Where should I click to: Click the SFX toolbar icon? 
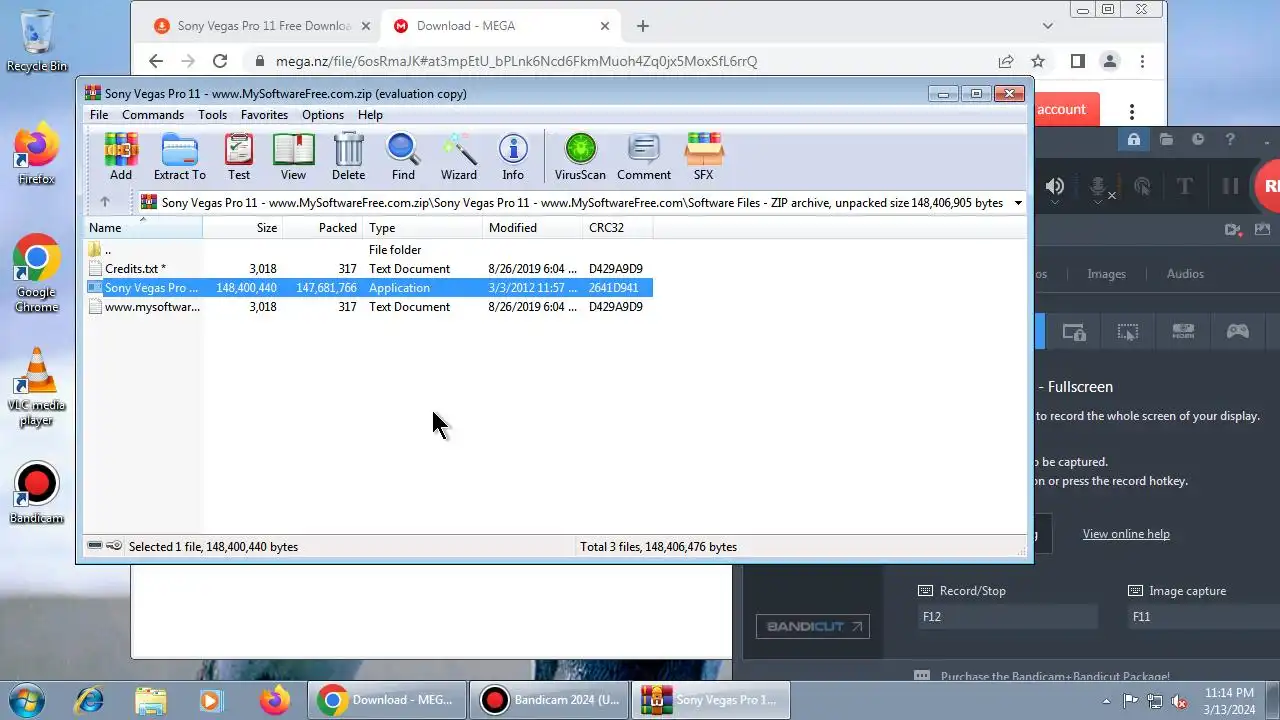704,157
